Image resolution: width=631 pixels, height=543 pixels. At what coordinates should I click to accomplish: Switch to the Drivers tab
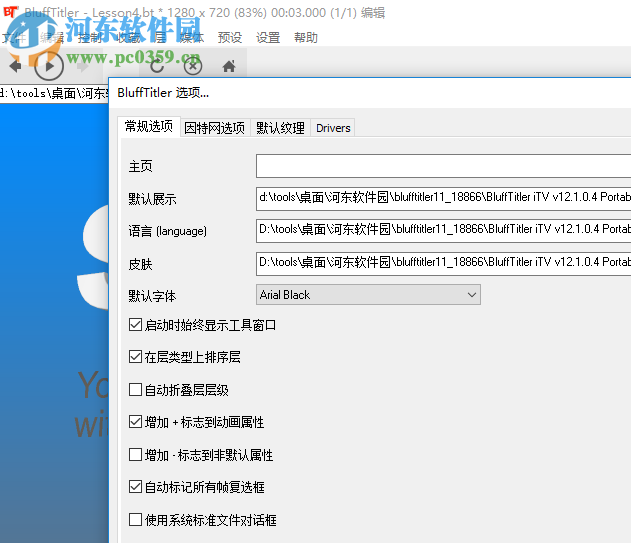click(333, 128)
